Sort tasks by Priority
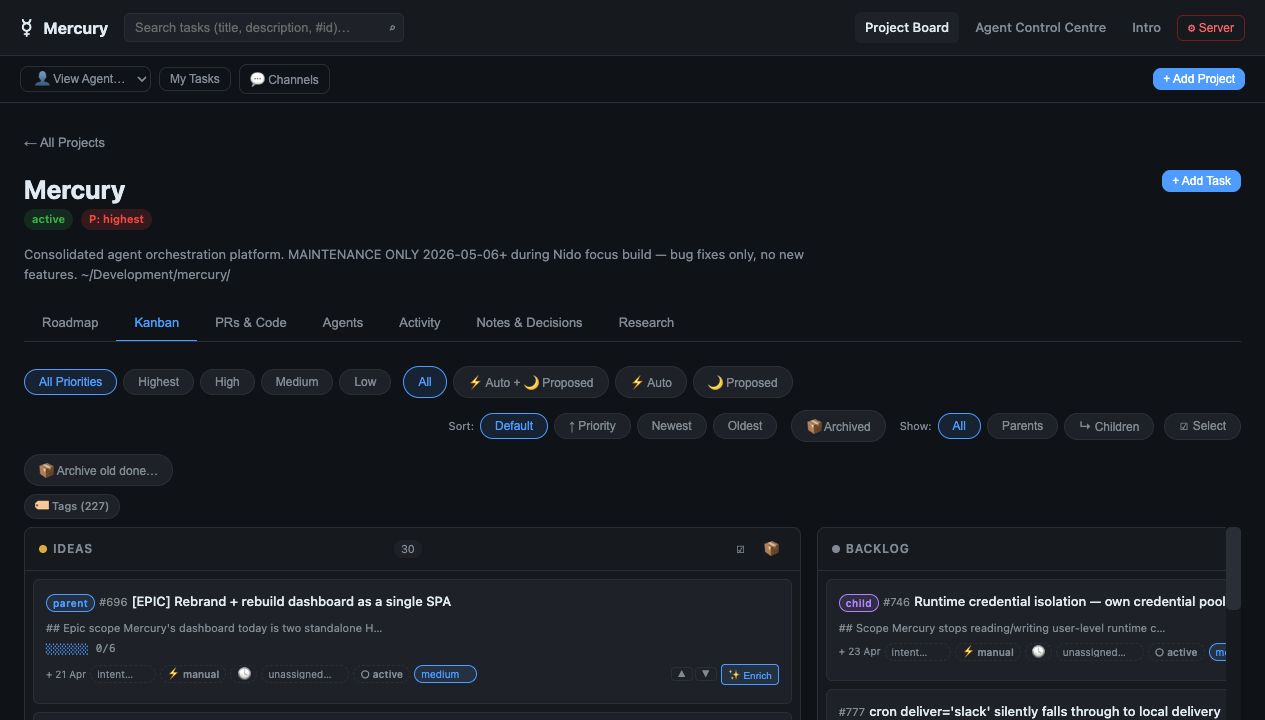This screenshot has height=720, width=1265. 592,426
